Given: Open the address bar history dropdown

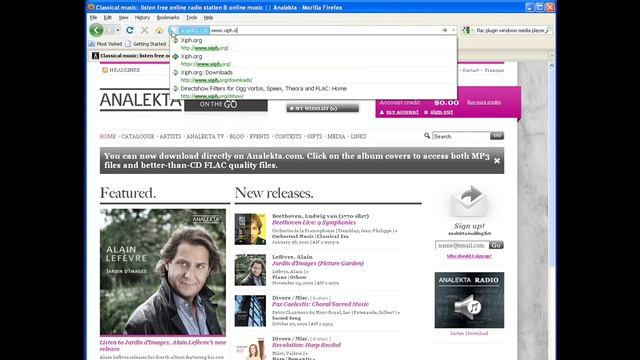Looking at the screenshot, I should click(x=453, y=30).
